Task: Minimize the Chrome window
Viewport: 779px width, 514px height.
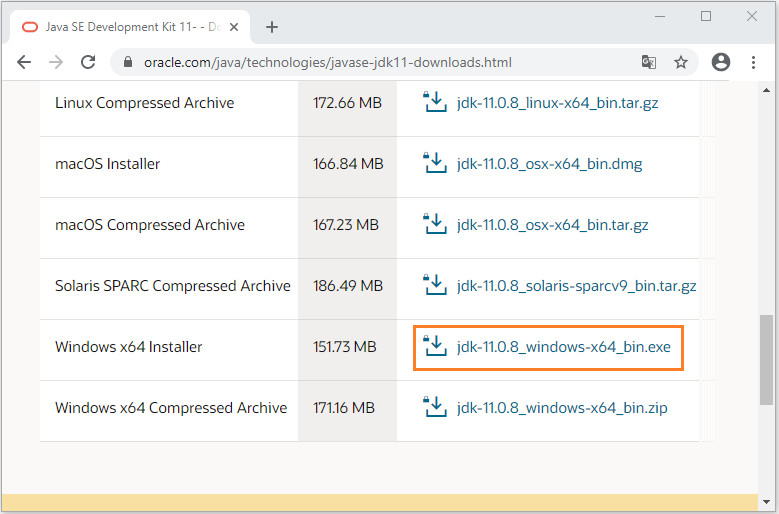Action: [660, 16]
